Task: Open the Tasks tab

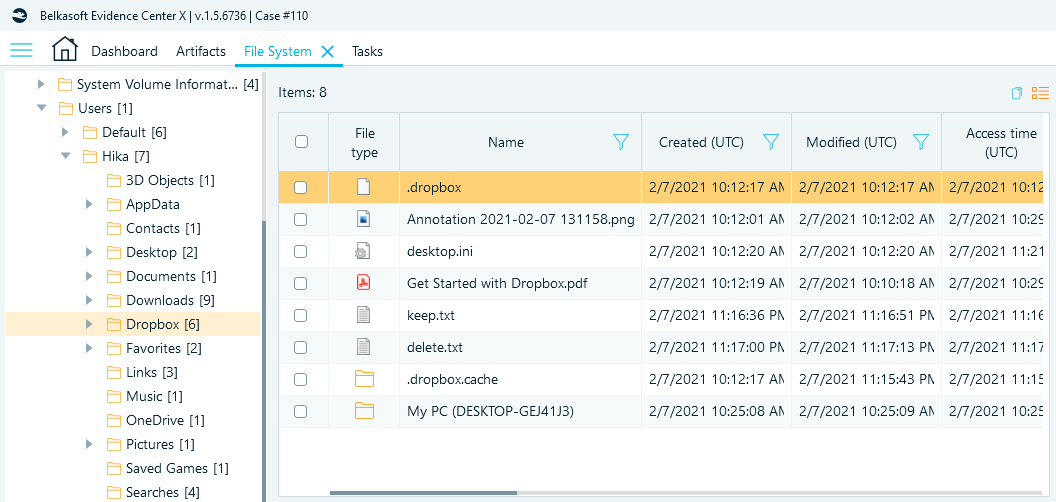Action: tap(367, 51)
